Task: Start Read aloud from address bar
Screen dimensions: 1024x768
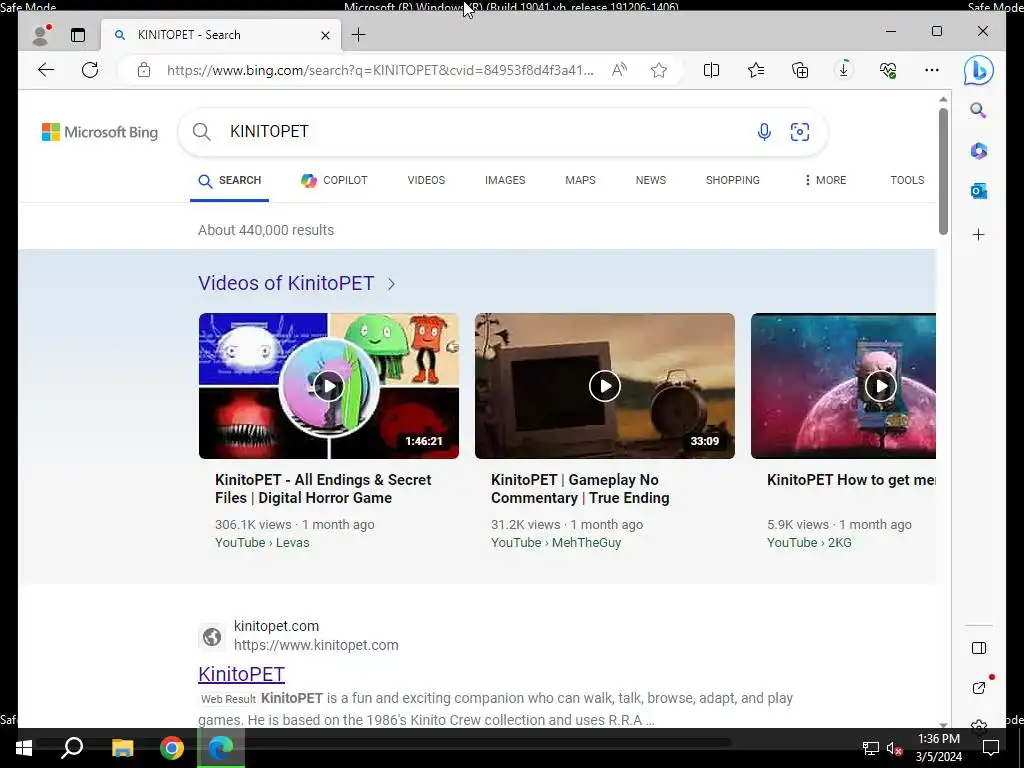Action: (x=619, y=70)
